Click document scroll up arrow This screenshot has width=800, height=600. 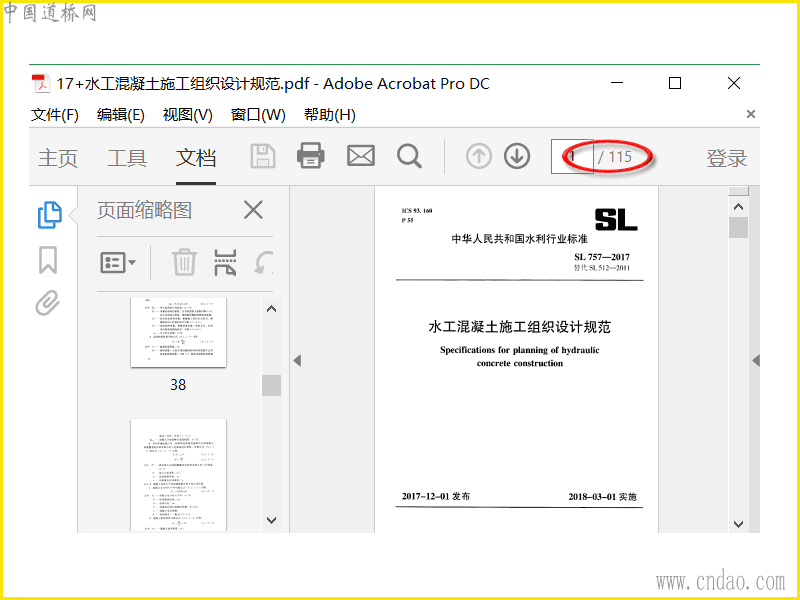tap(738, 207)
